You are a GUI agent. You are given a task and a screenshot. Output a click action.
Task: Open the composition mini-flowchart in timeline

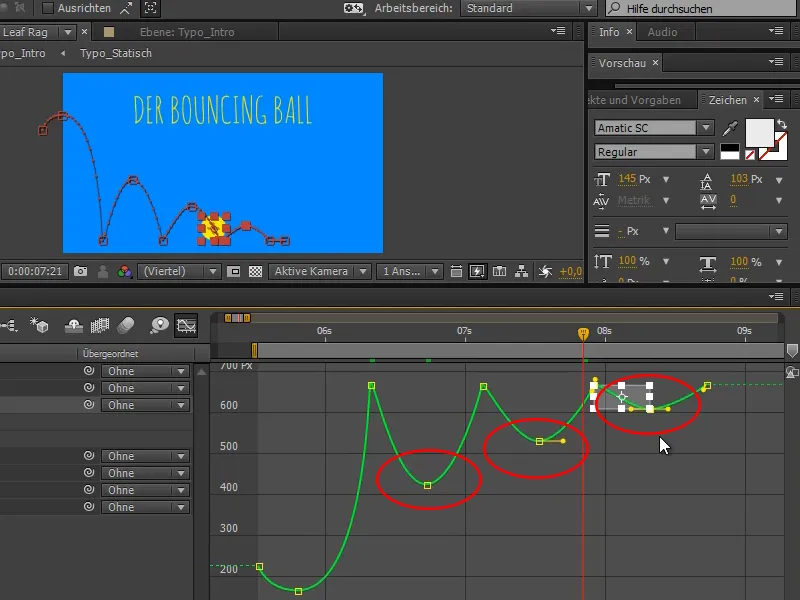tap(9, 325)
